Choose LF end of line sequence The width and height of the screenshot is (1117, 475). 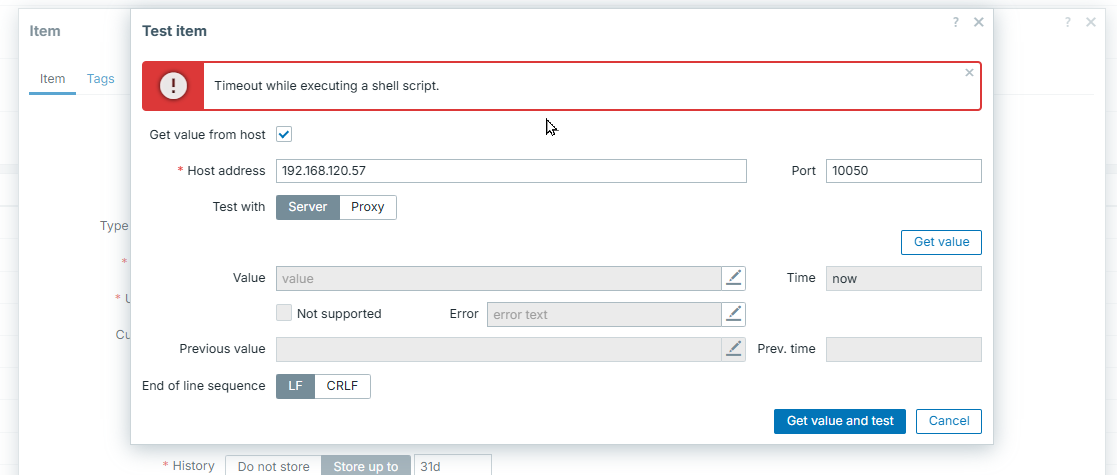click(x=295, y=386)
